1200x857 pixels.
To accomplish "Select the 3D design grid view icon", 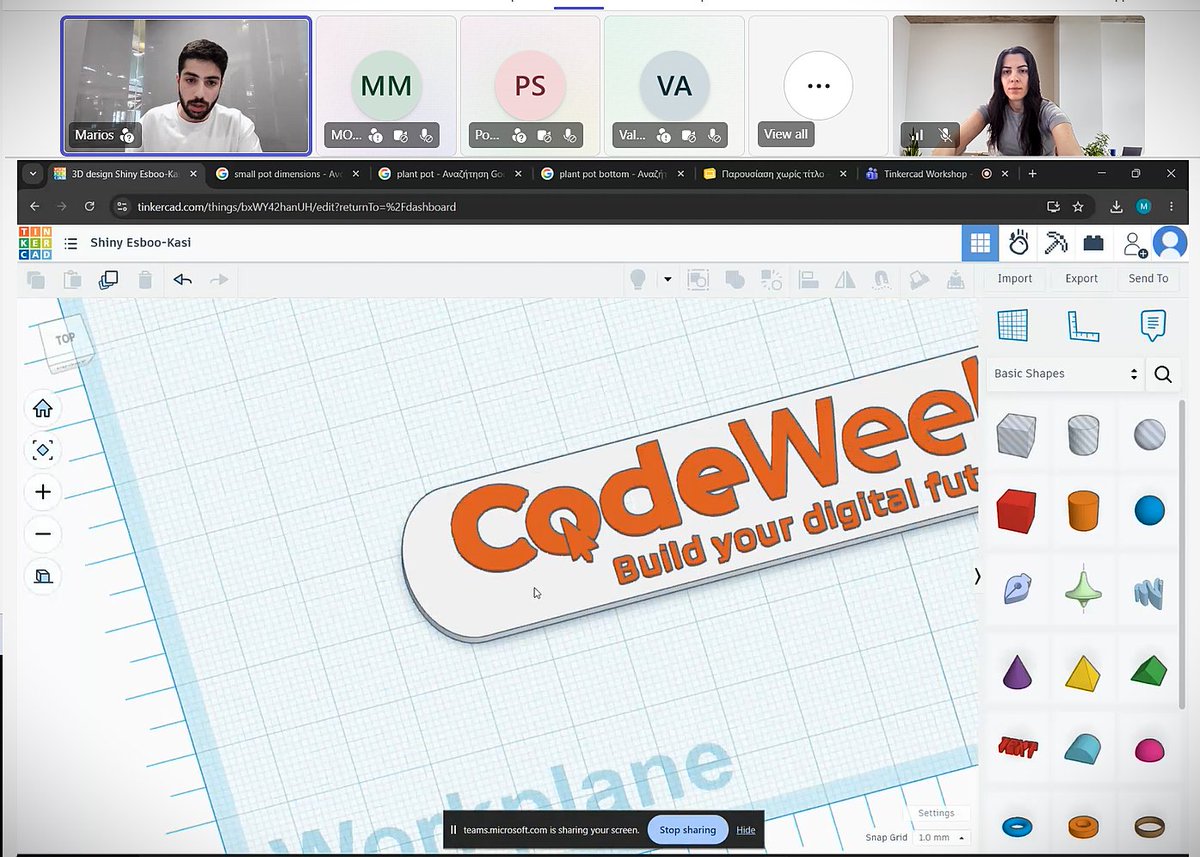I will point(980,243).
